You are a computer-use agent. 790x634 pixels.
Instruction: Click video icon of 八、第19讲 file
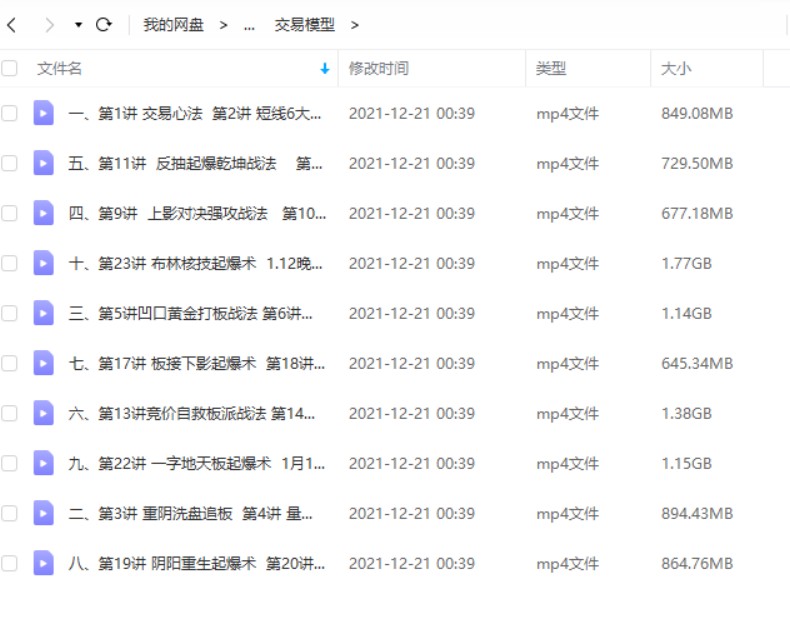(x=43, y=563)
